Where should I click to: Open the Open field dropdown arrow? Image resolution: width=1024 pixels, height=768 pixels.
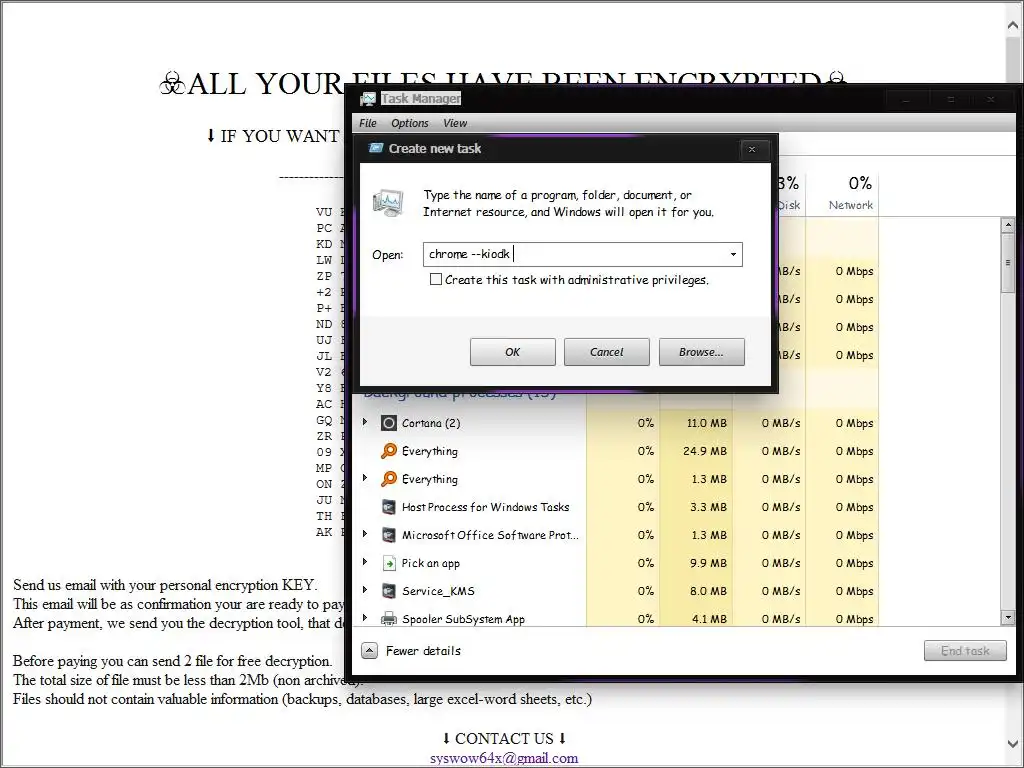coord(733,254)
